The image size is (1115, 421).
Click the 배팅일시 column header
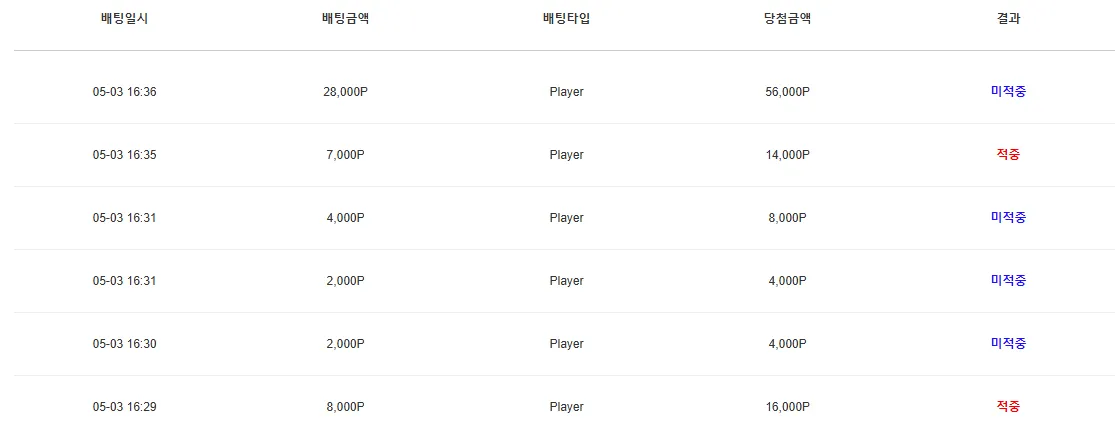coord(124,19)
